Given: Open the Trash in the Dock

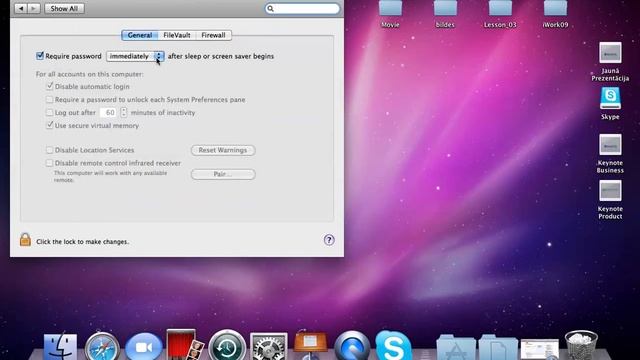Looking at the screenshot, I should pyautogui.click(x=581, y=346).
